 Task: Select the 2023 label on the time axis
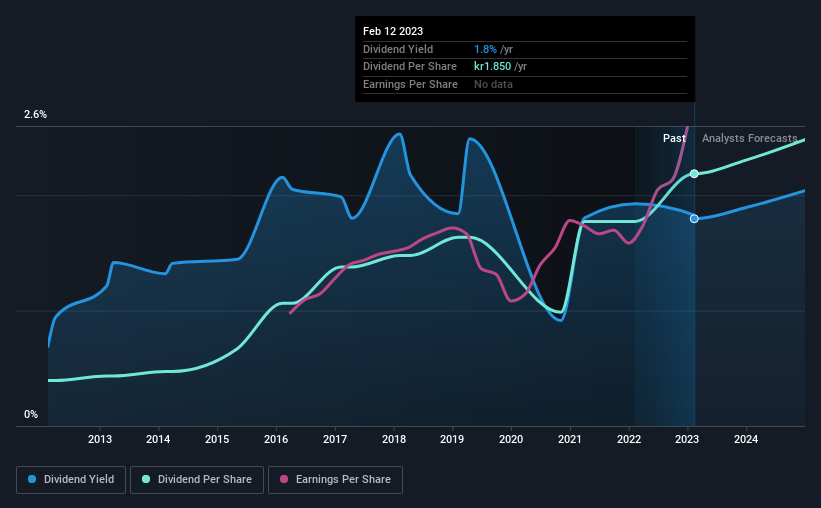(x=687, y=439)
